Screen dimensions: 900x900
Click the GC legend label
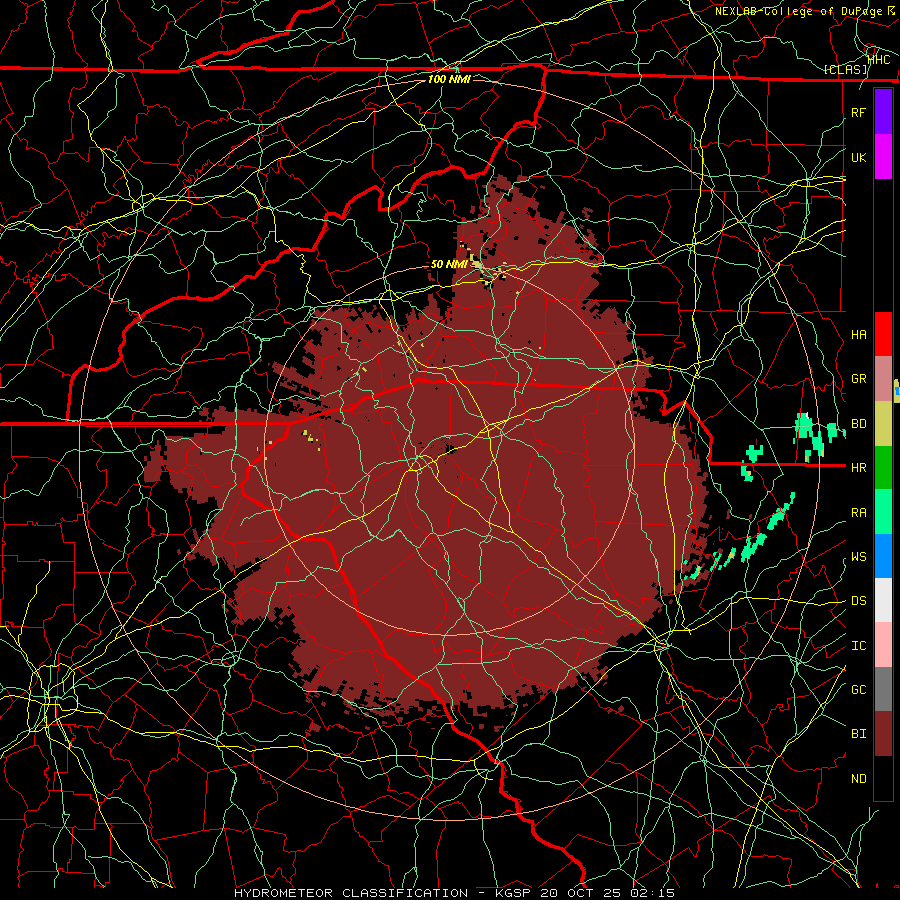coord(859,689)
